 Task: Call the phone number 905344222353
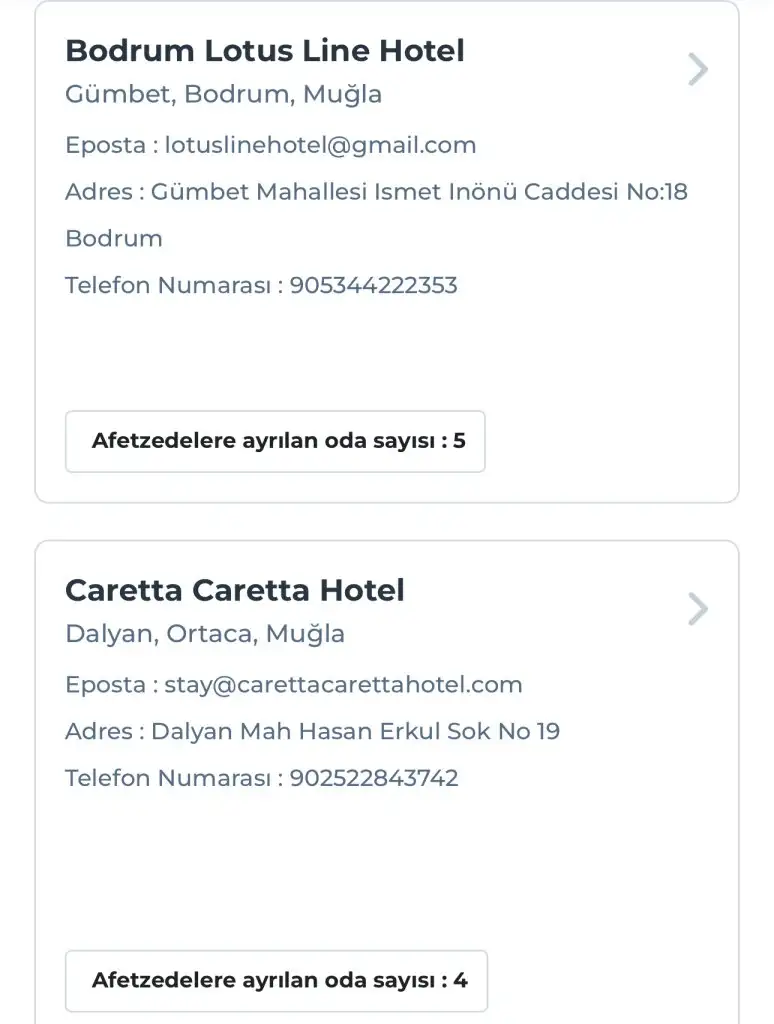[373, 285]
